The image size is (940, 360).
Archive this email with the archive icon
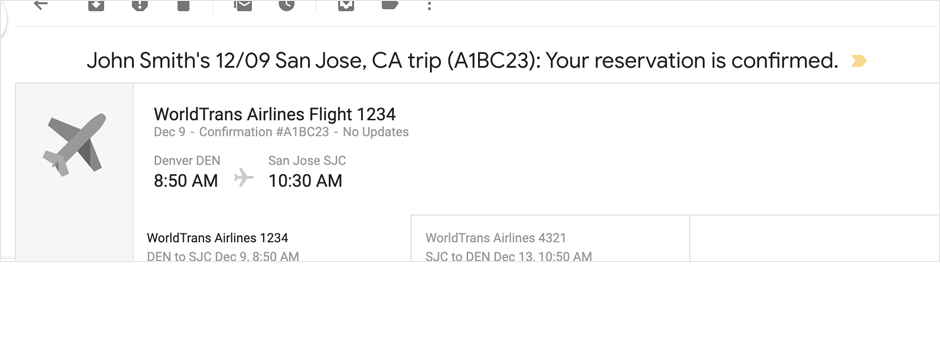click(x=96, y=5)
